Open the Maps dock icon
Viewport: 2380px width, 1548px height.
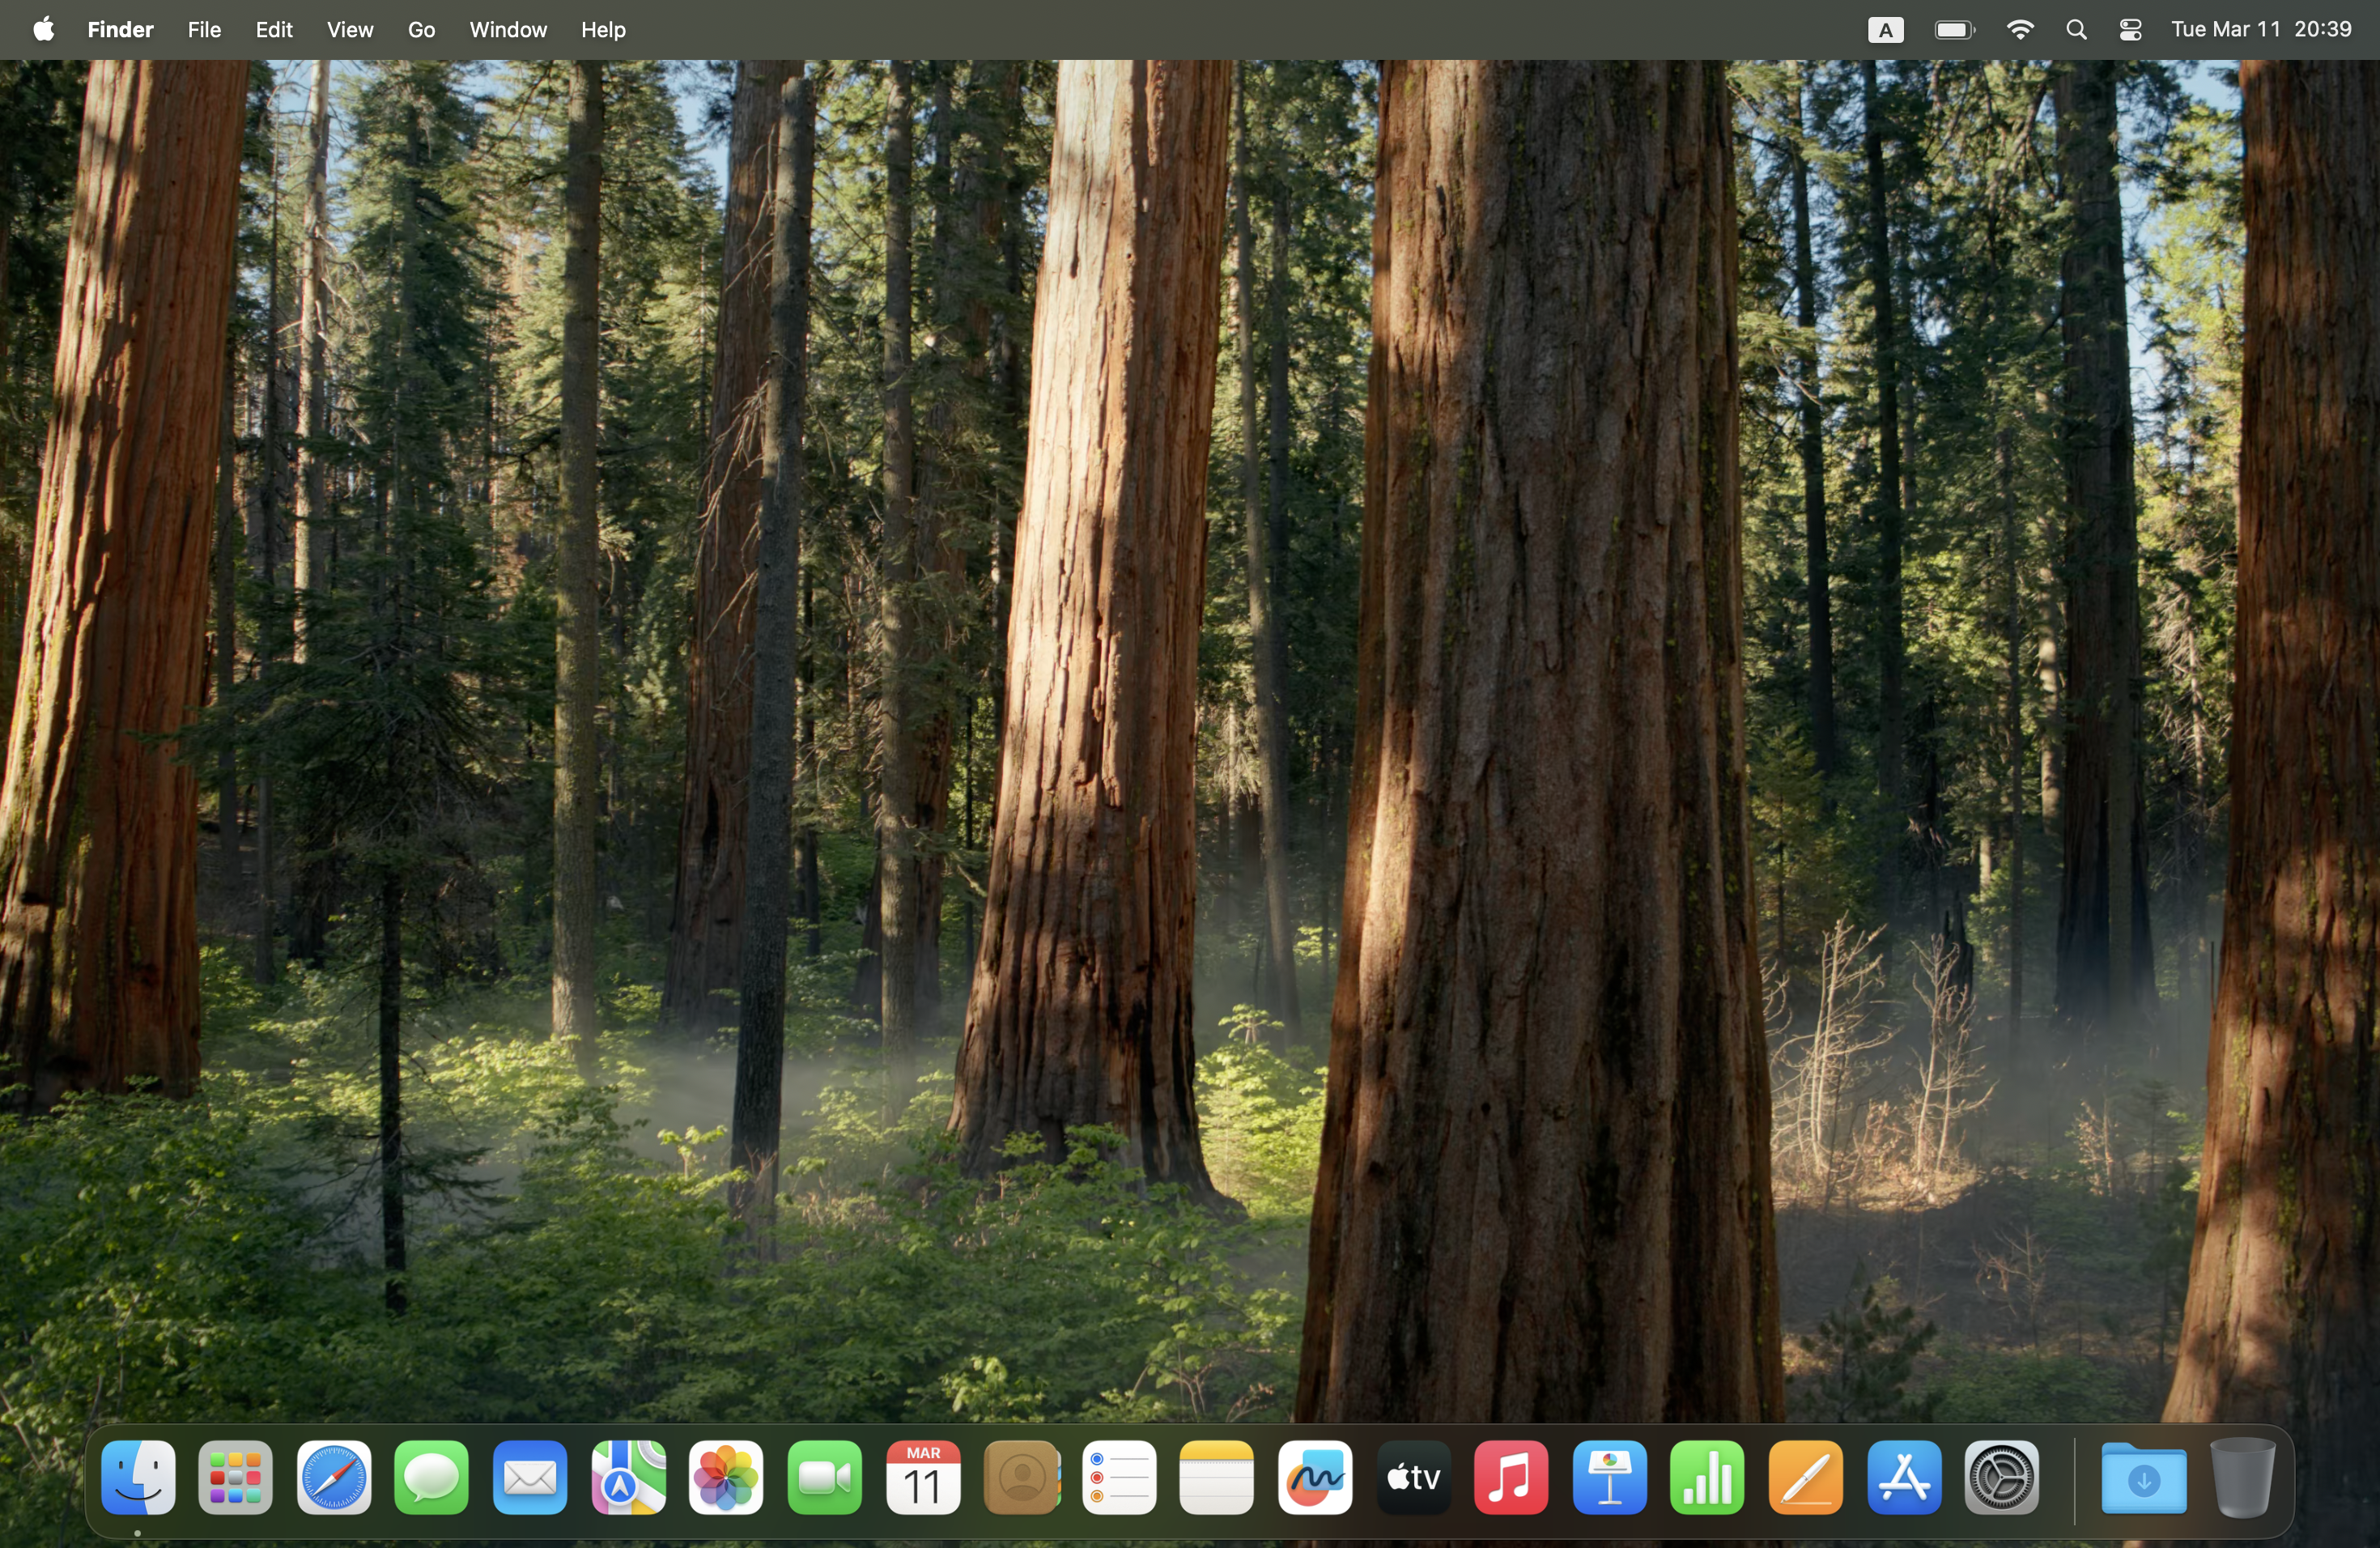pyautogui.click(x=628, y=1477)
